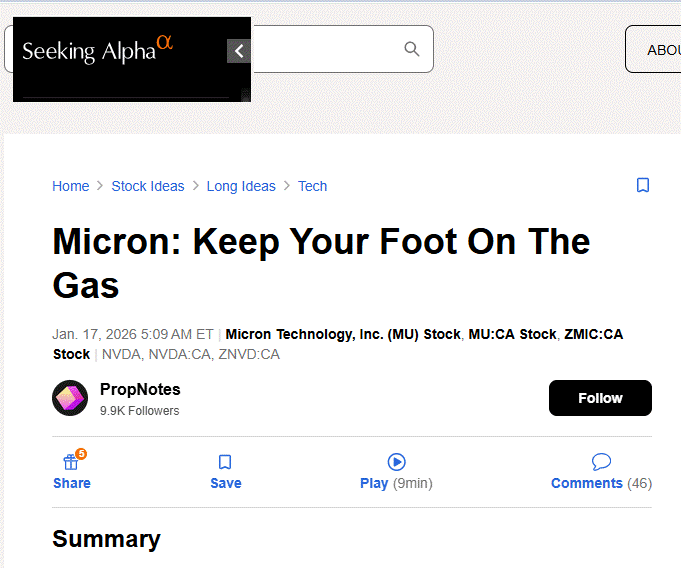
Task: Collapse the Seeking Alpha sidebar arrow
Action: tap(239, 51)
